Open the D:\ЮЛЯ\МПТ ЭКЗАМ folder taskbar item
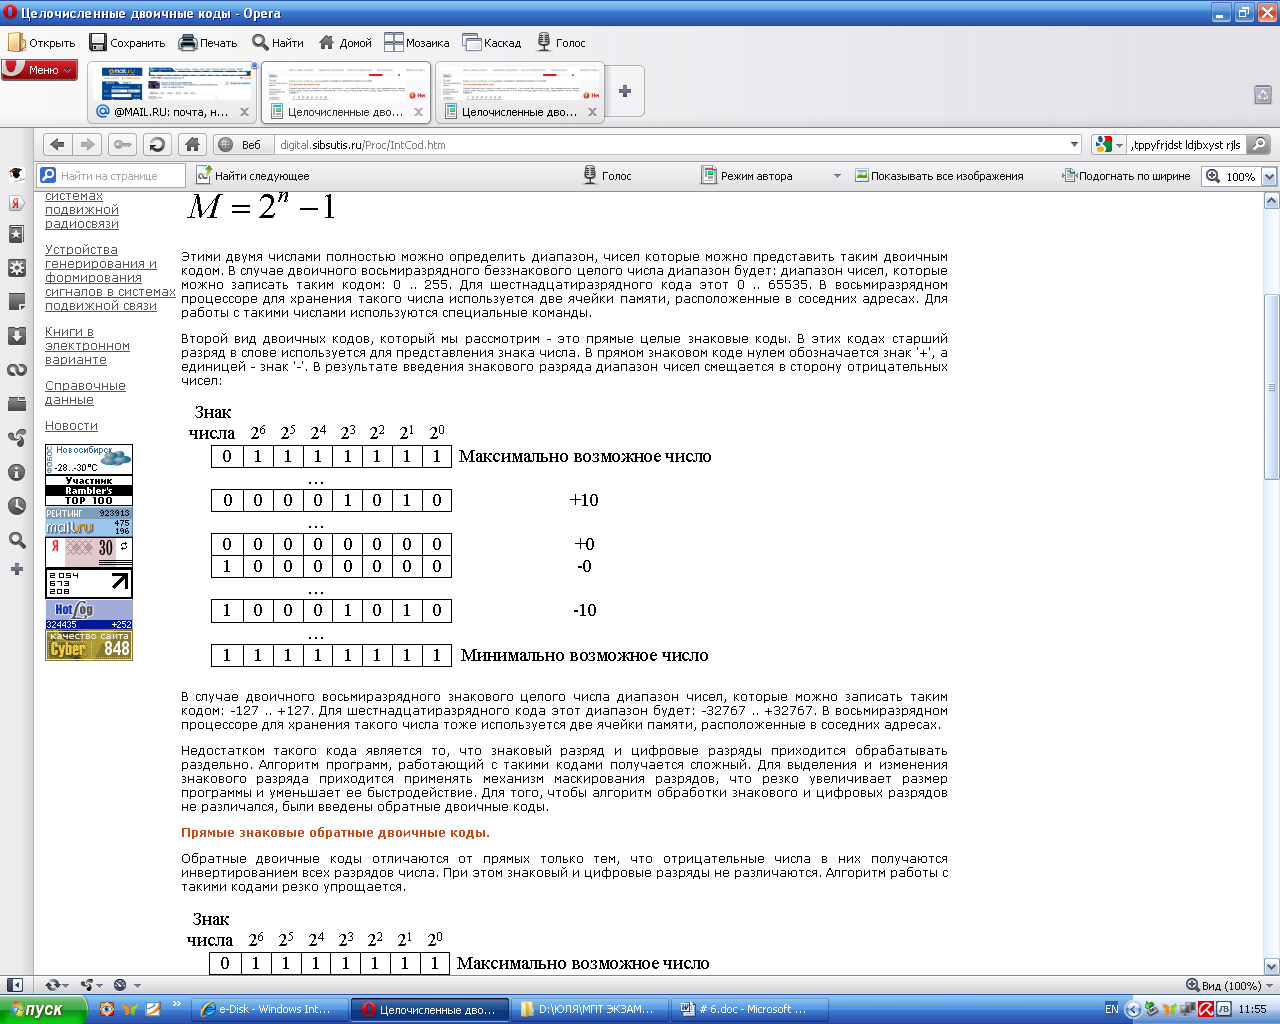Viewport: 1280px width, 1024px height. tap(590, 1009)
